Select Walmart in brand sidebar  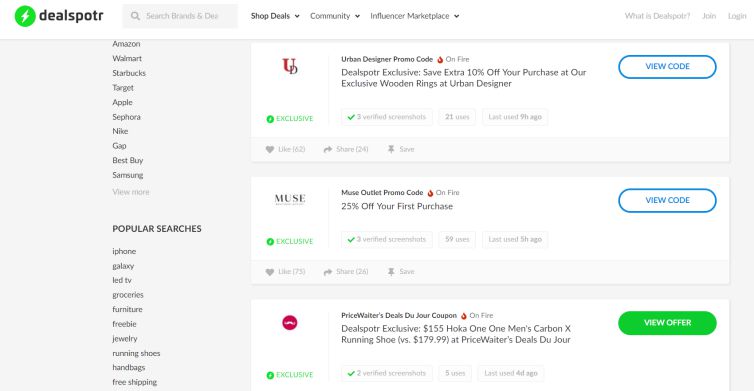click(127, 58)
